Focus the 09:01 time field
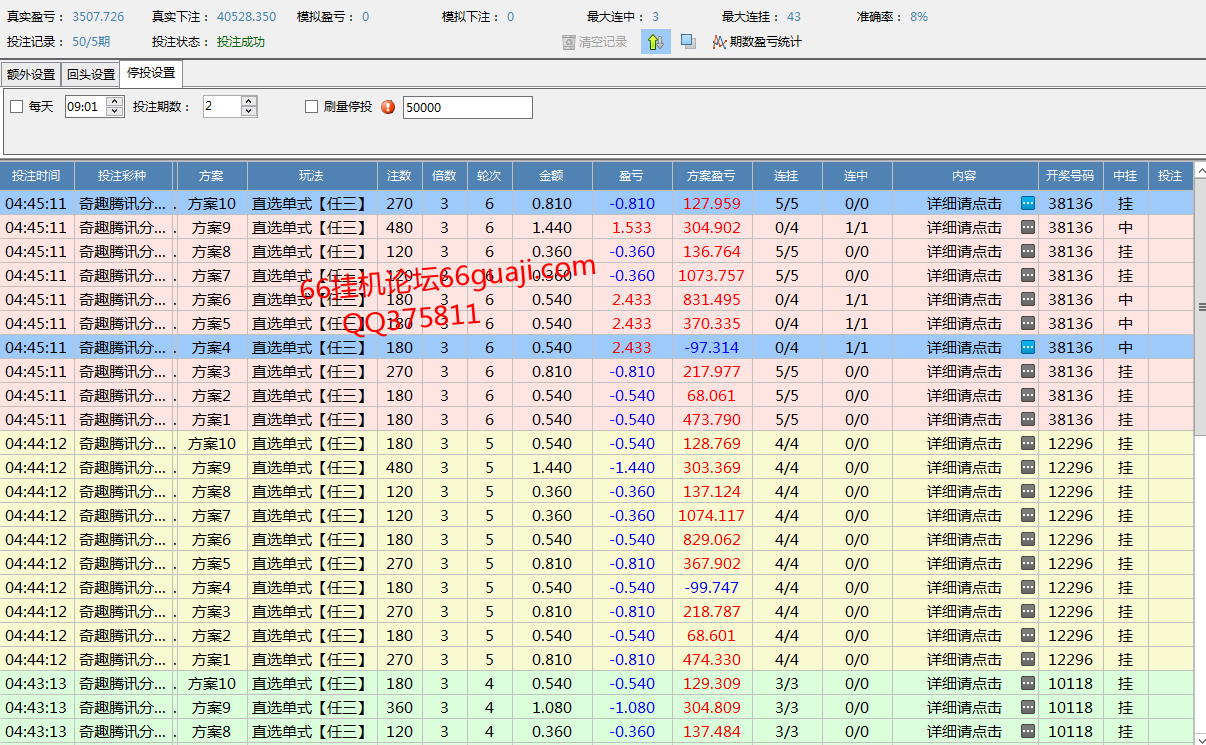Viewport: 1206px width, 745px height. [85, 107]
